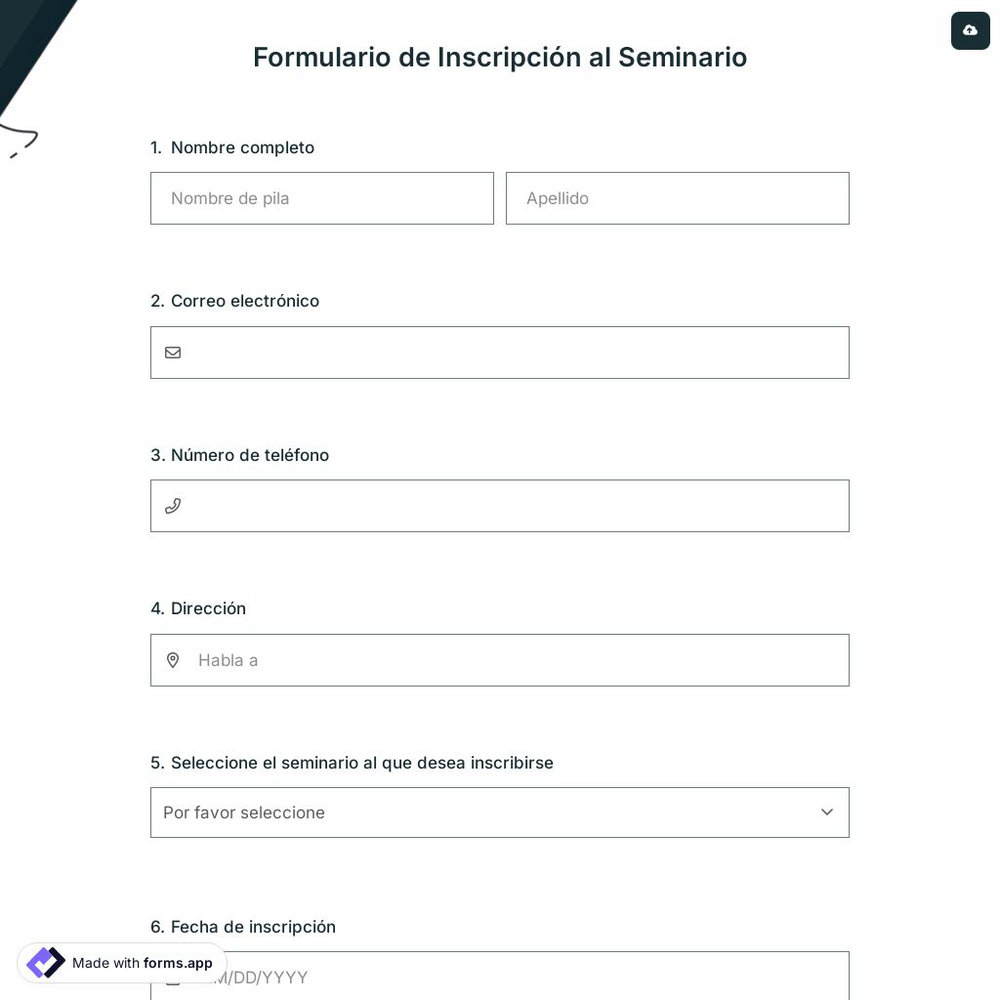Click the 'Nombre de pila' input field
Screen dimensions: 1000x1000
click(322, 198)
